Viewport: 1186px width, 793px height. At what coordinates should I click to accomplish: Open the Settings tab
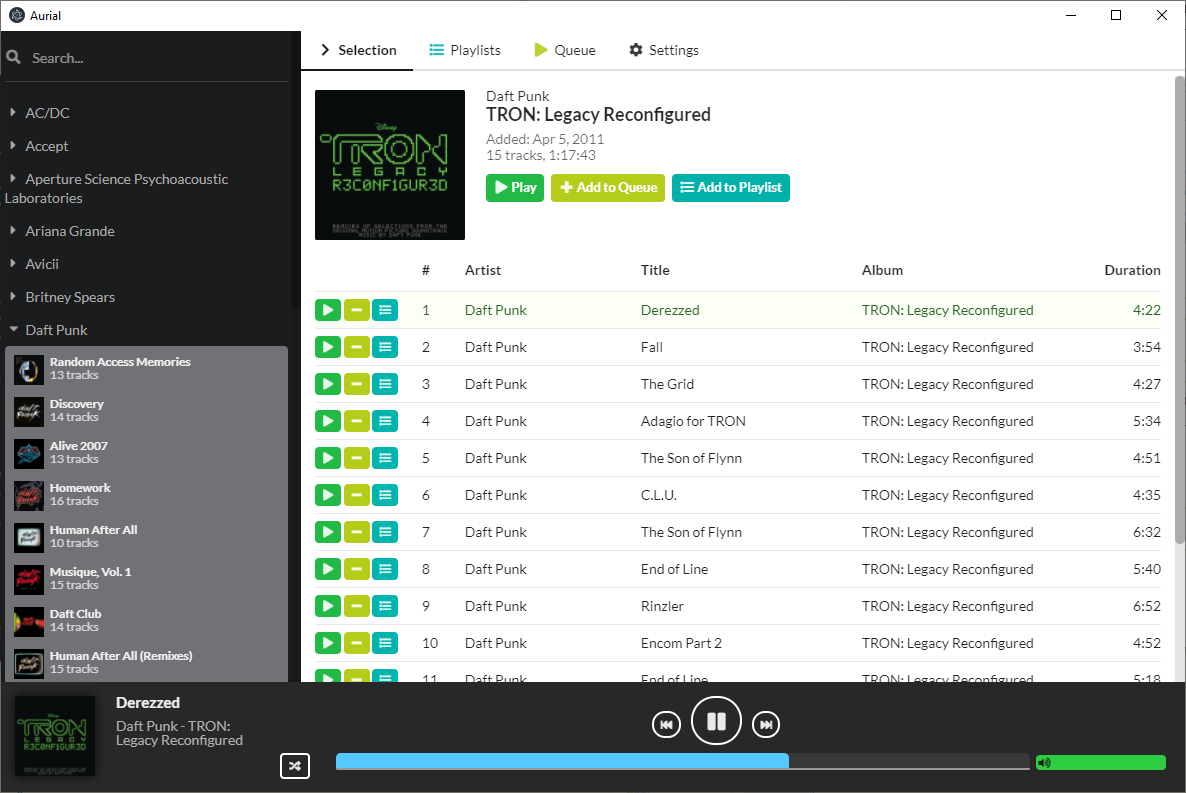663,50
